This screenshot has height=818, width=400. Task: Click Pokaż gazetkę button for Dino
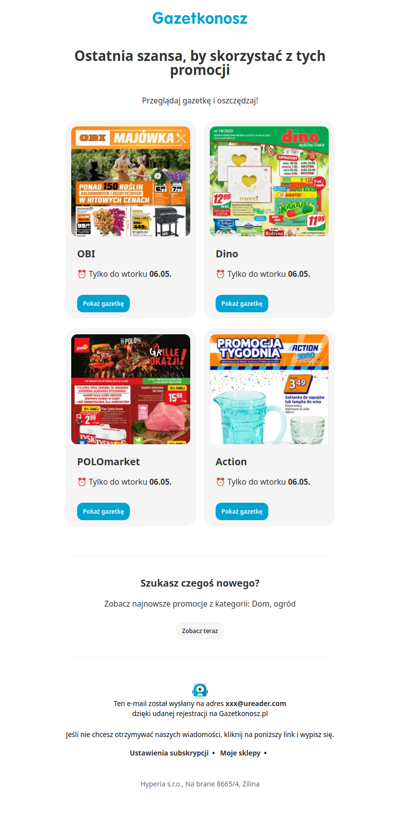point(242,304)
